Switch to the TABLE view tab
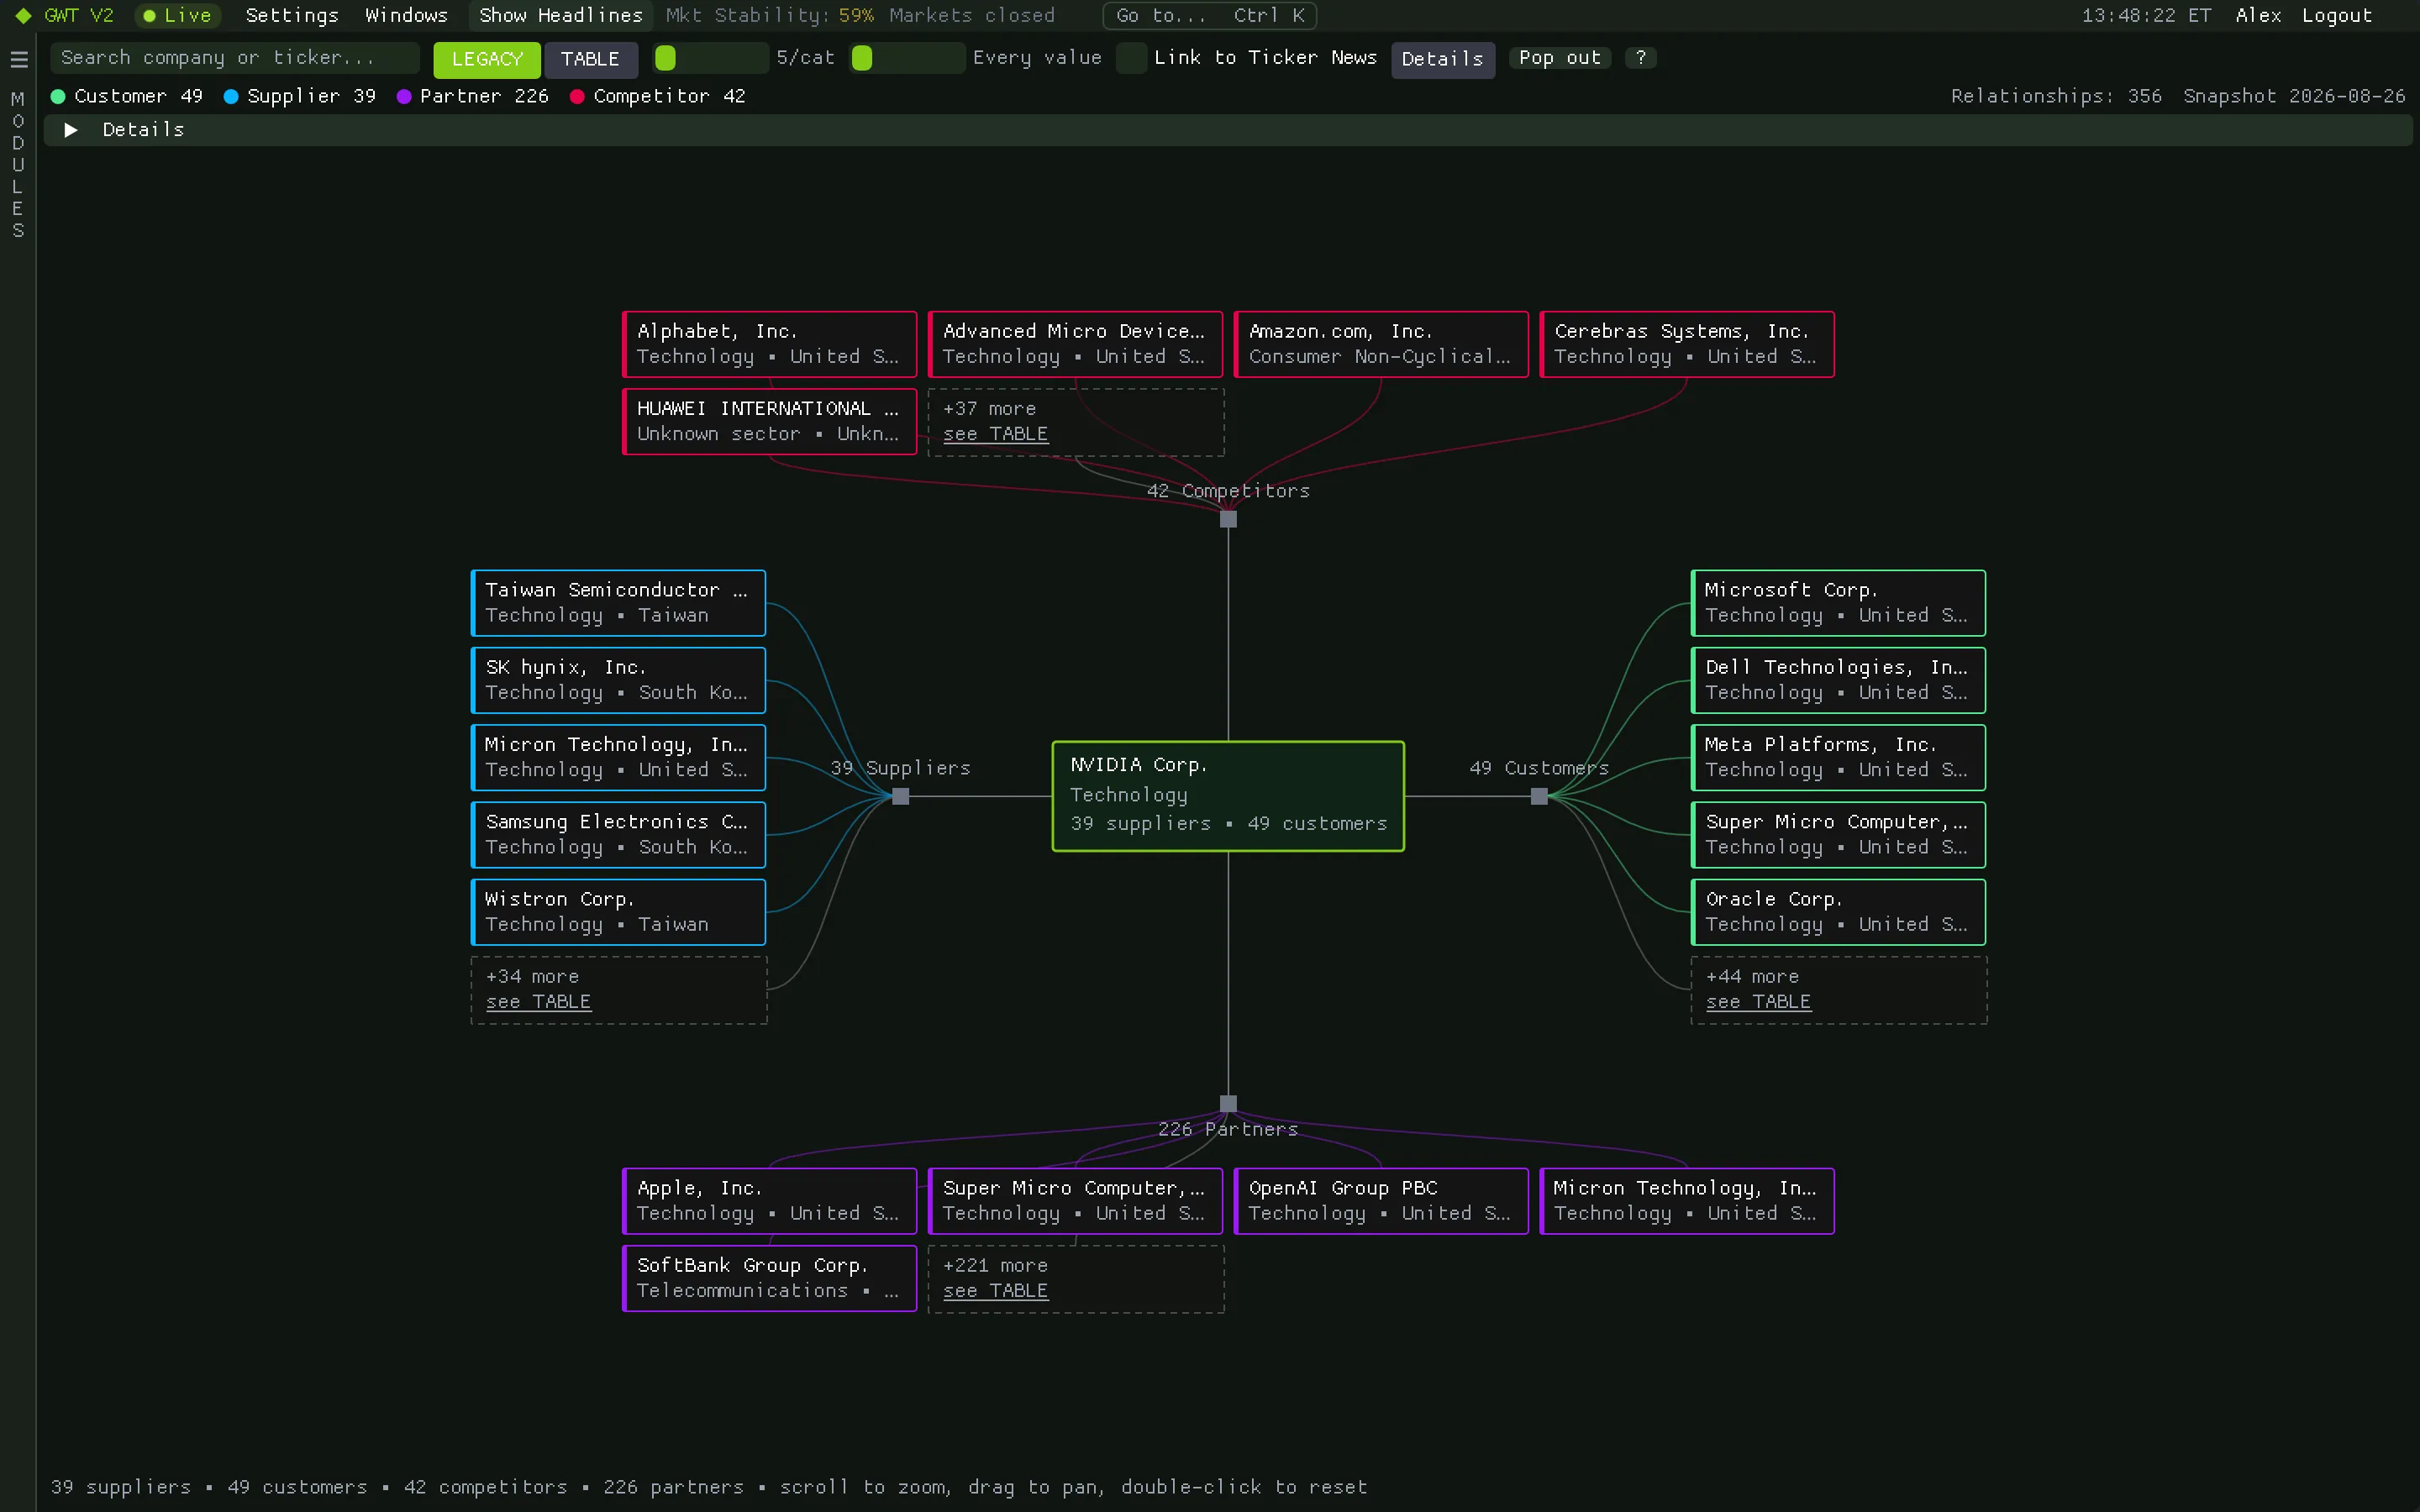 tap(590, 59)
